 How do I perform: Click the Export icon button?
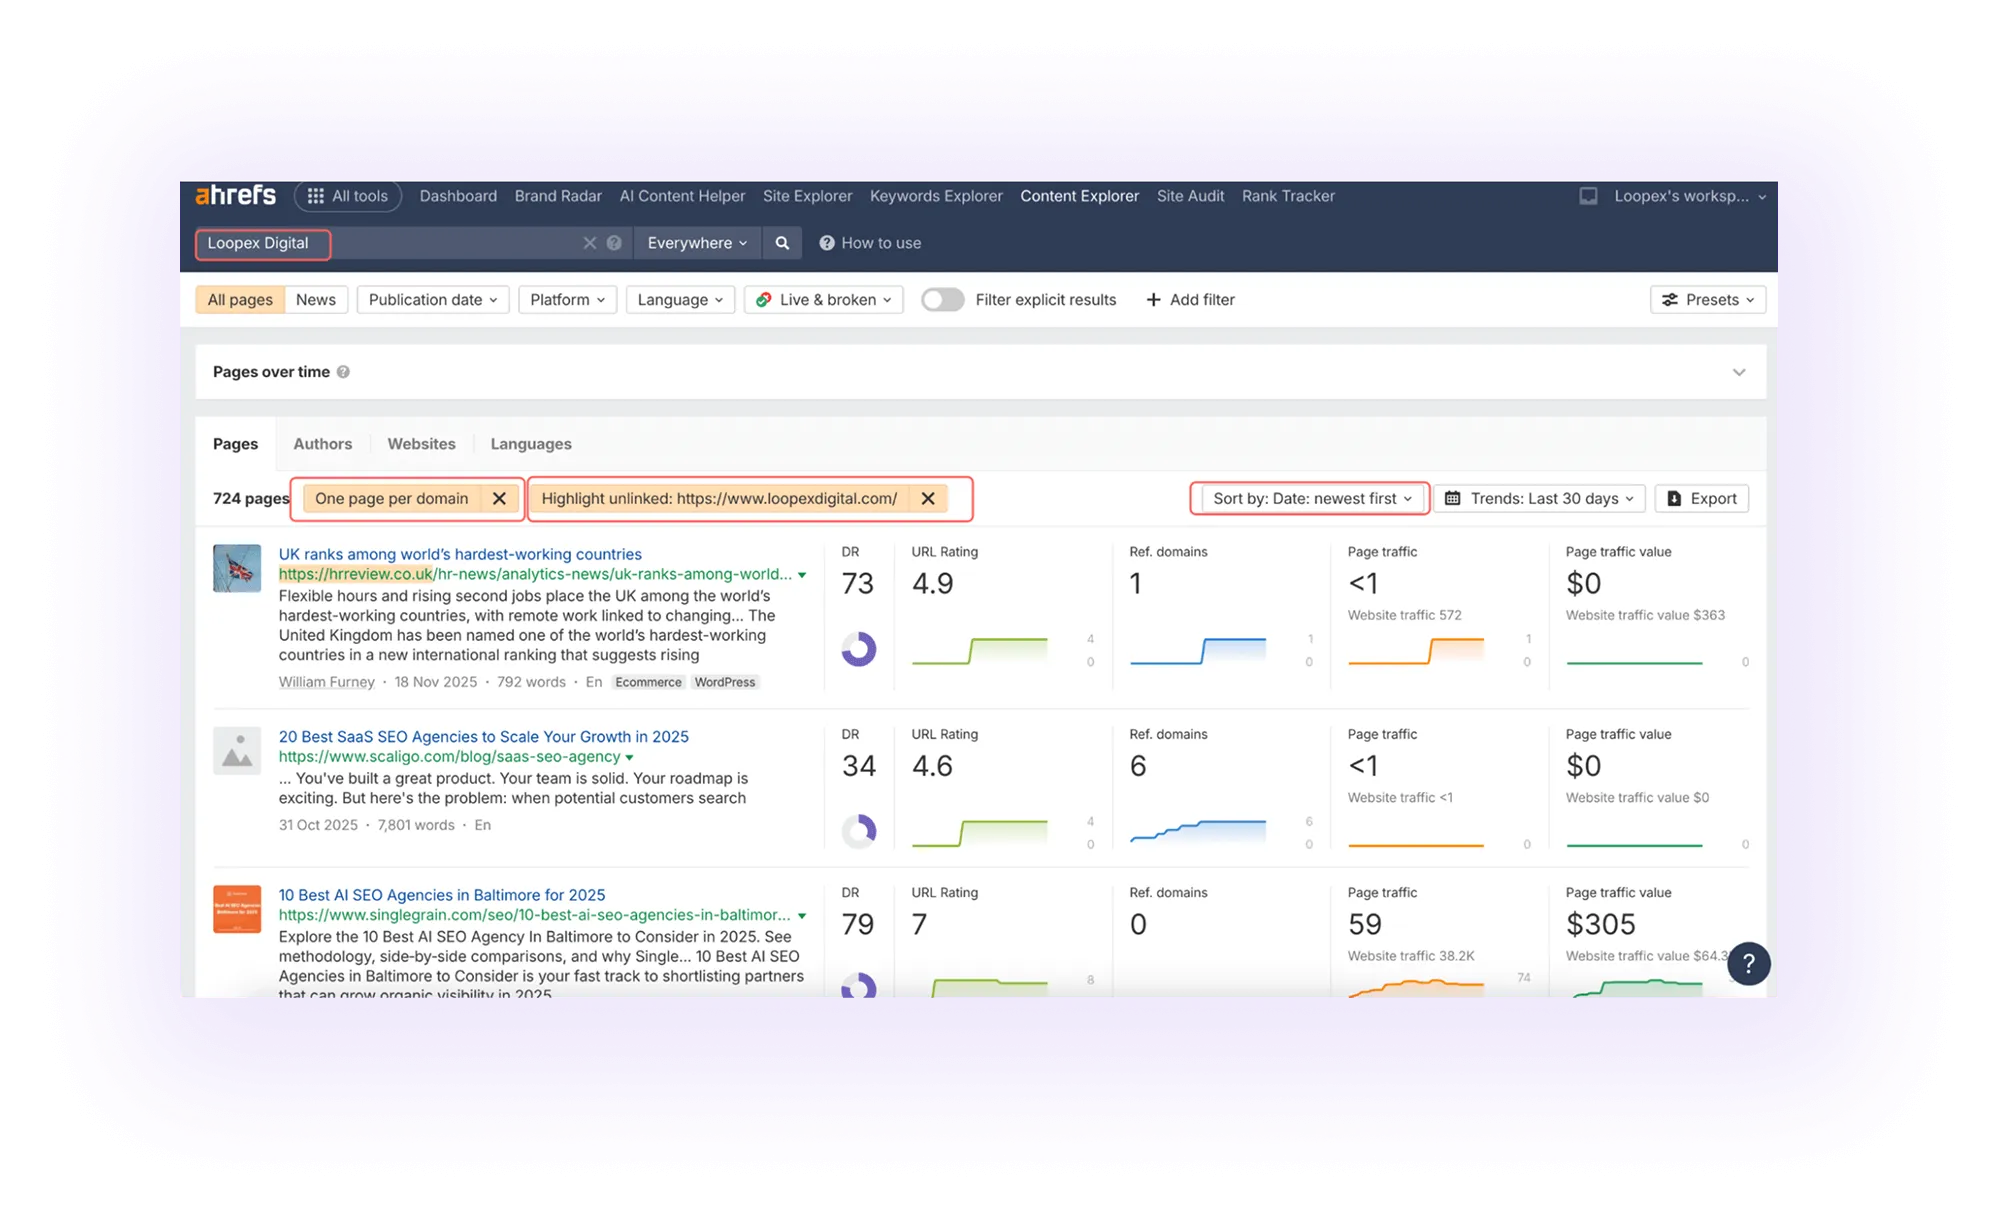(x=1673, y=498)
